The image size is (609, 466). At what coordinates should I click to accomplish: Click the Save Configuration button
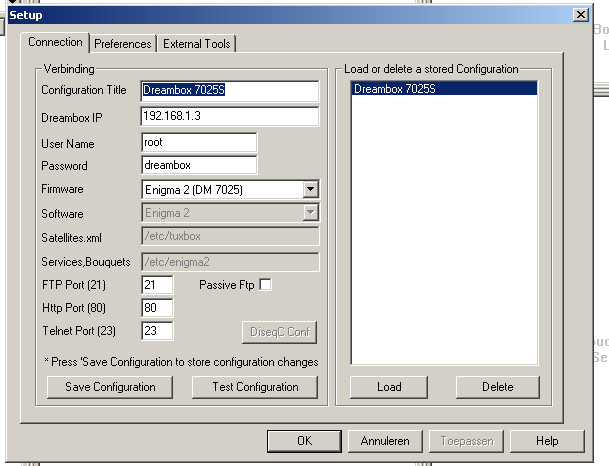pyautogui.click(x=110, y=387)
